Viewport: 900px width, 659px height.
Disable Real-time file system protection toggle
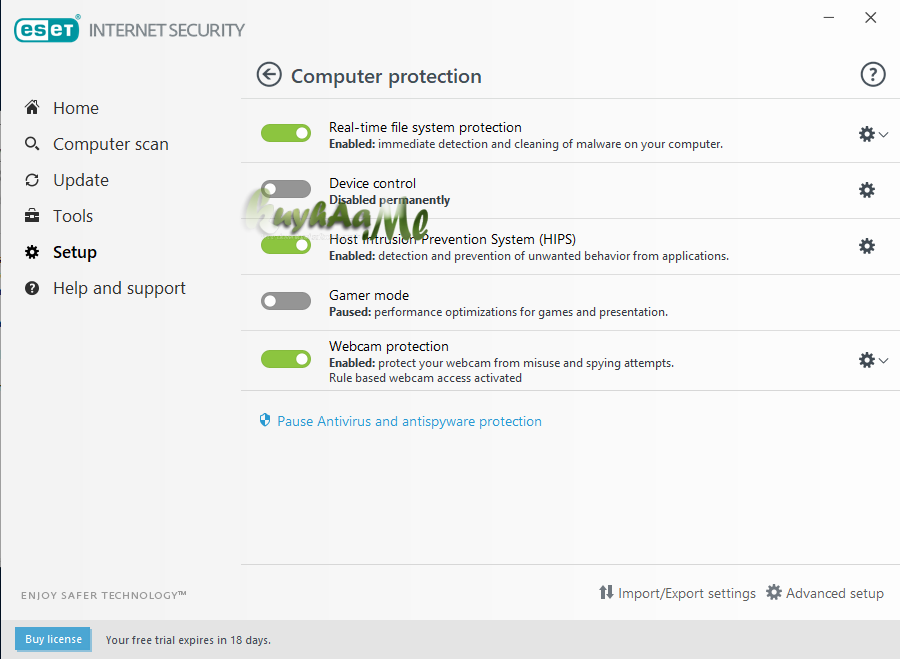[x=286, y=133]
